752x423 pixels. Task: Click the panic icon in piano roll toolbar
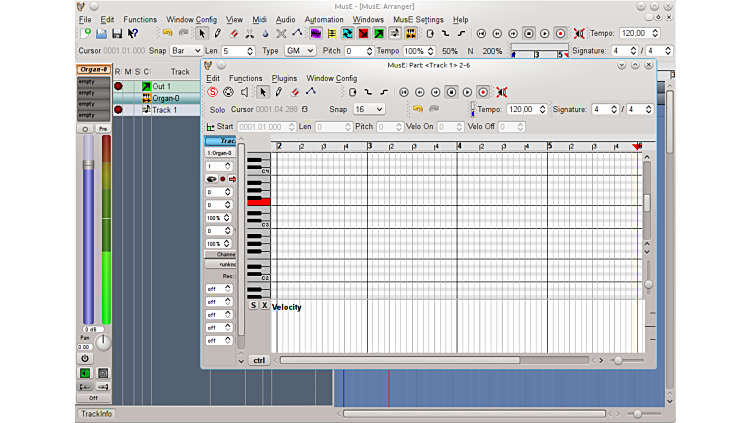pos(502,92)
